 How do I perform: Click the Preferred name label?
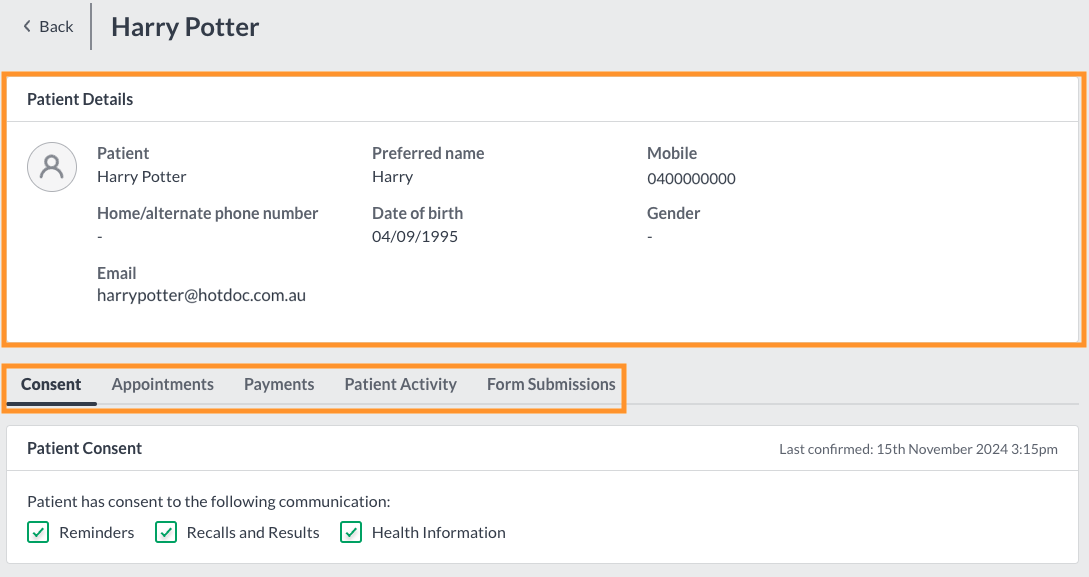[x=428, y=153]
